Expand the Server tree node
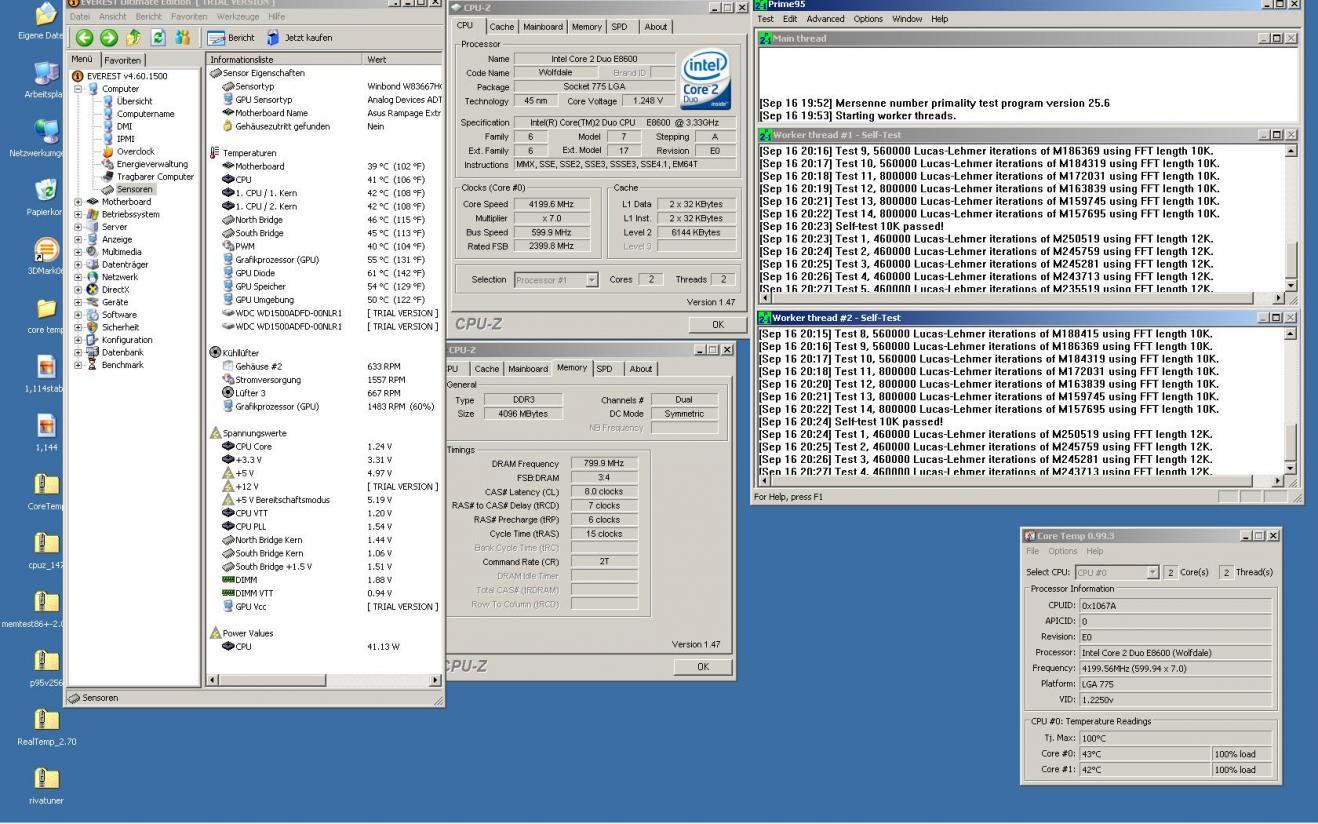This screenshot has width=1318, height=824. [79, 227]
